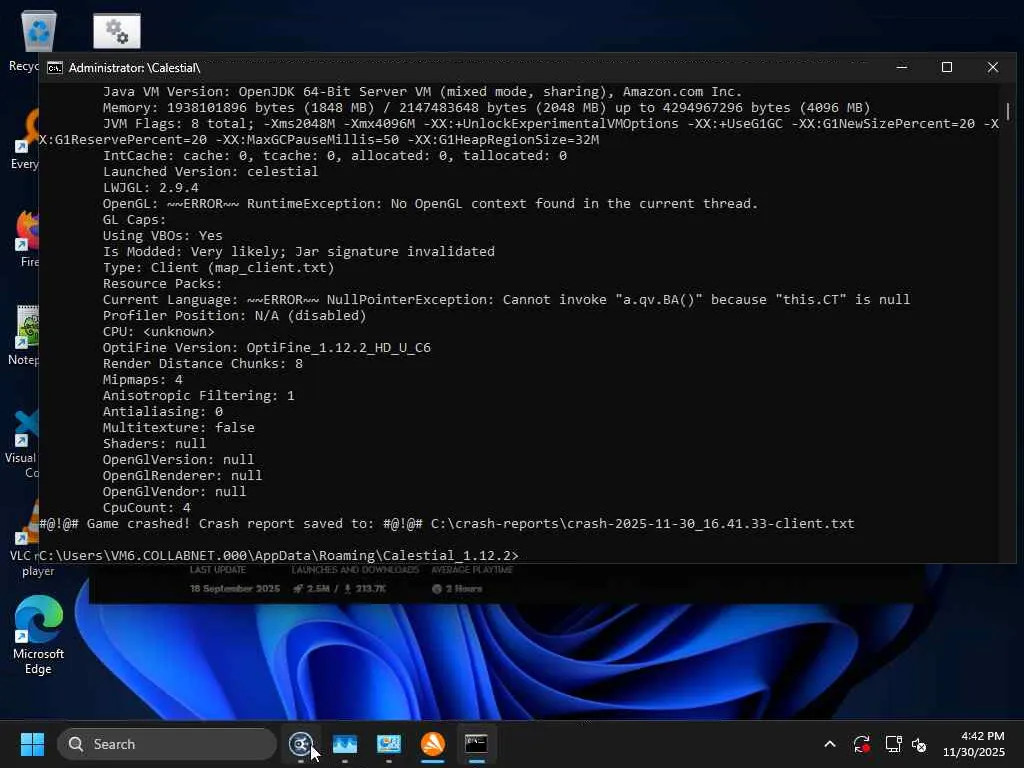Click the taskbar Search box

167,744
